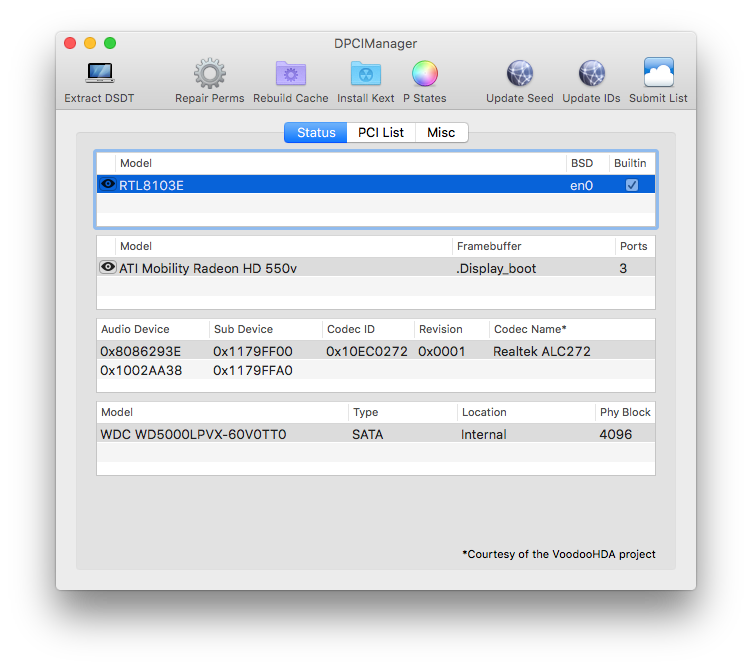752x670 pixels.
Task: Run Repair Perms from the toolbar
Action: pos(209,75)
